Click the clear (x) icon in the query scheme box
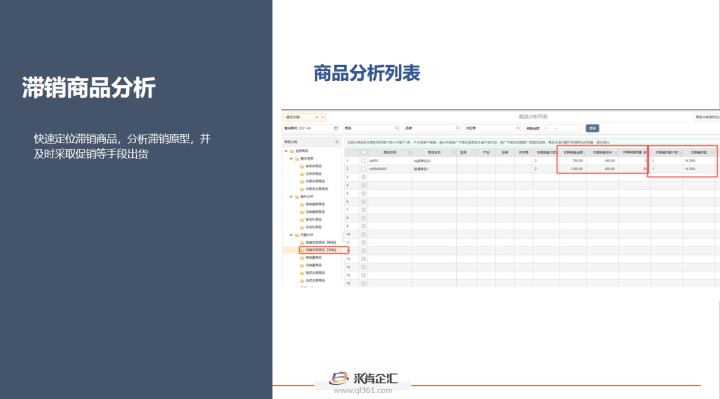The image size is (720, 399). [316, 117]
